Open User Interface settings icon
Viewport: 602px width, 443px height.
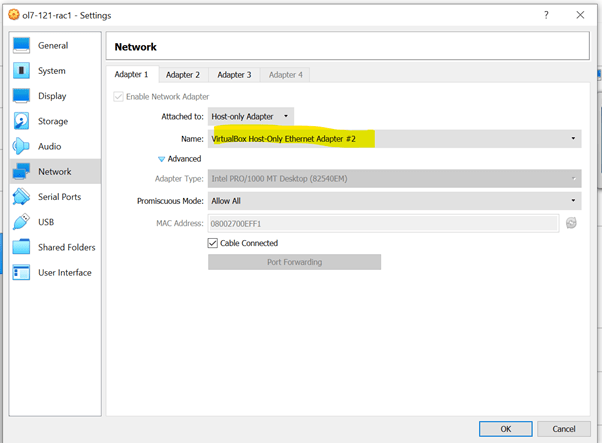22,272
